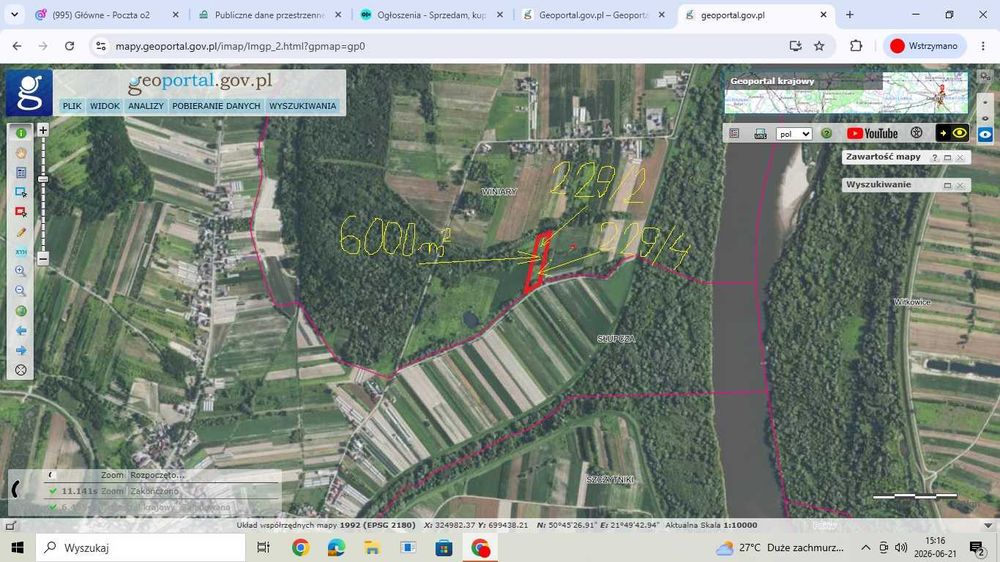Open a new browser tab
1000x562 pixels.
click(x=849, y=15)
